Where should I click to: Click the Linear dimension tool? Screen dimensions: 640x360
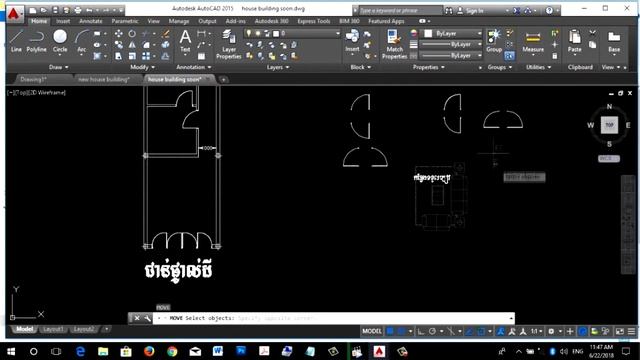tap(201, 33)
